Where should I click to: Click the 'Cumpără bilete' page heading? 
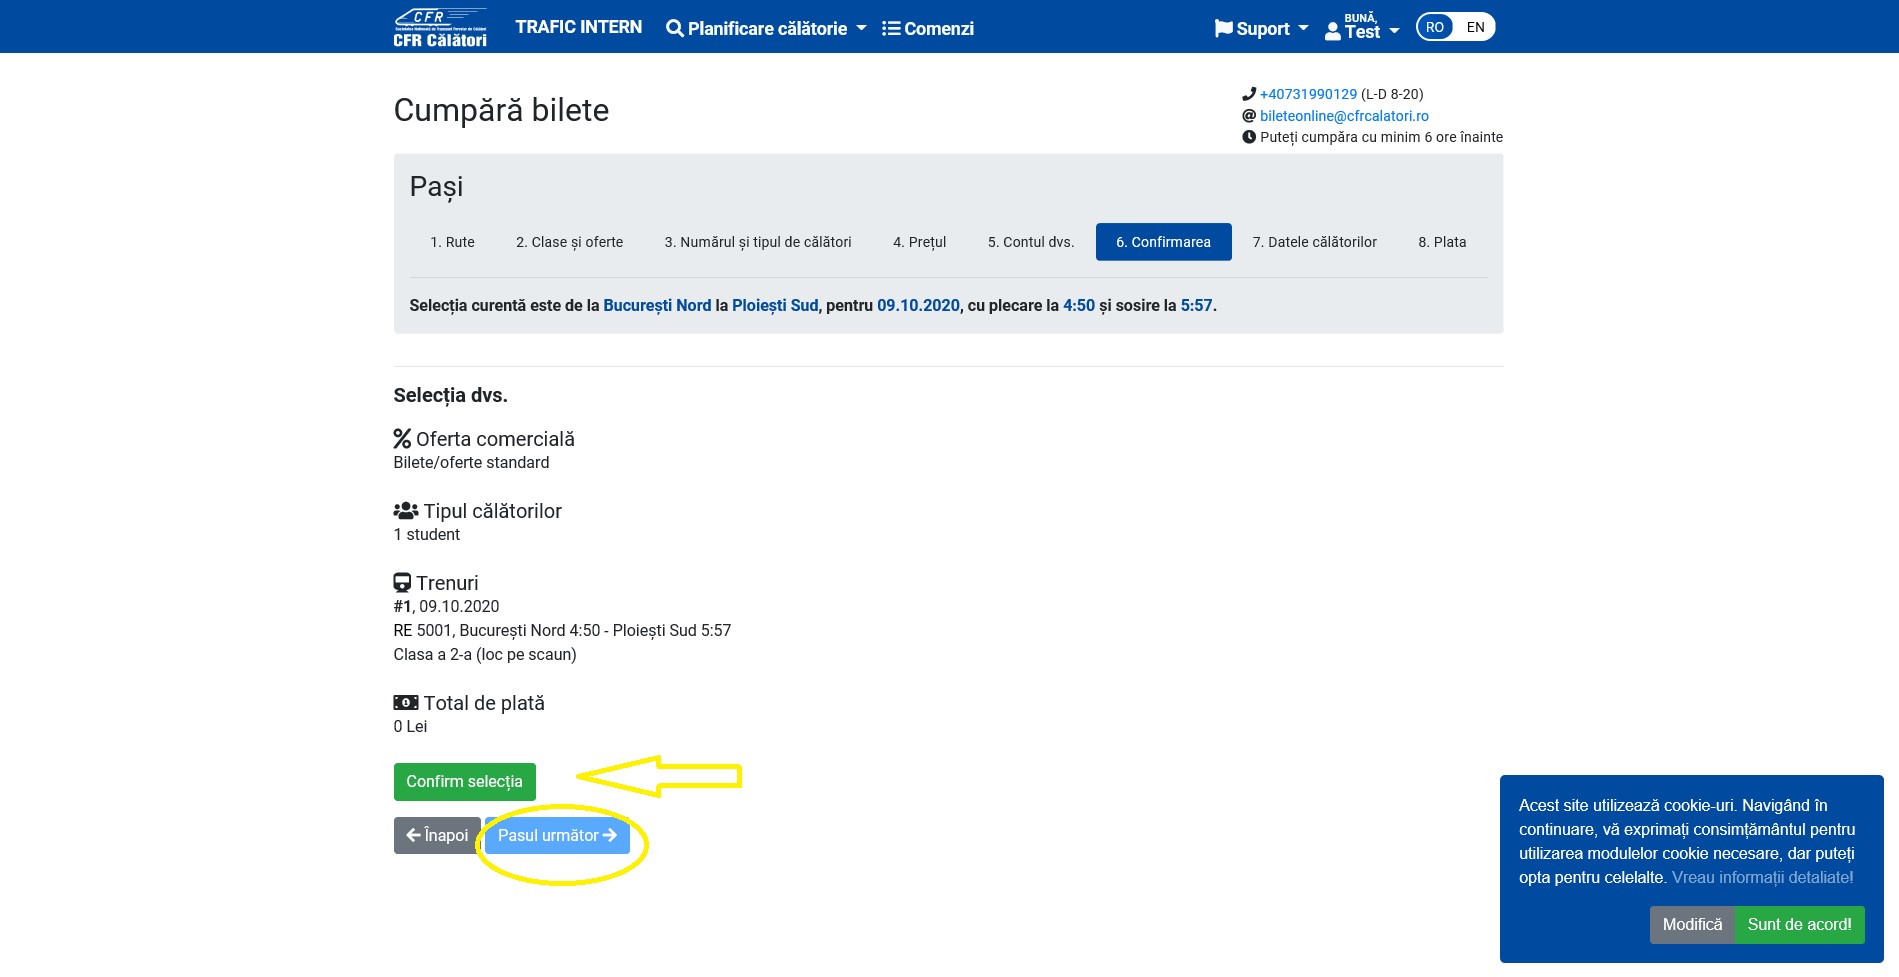point(501,110)
